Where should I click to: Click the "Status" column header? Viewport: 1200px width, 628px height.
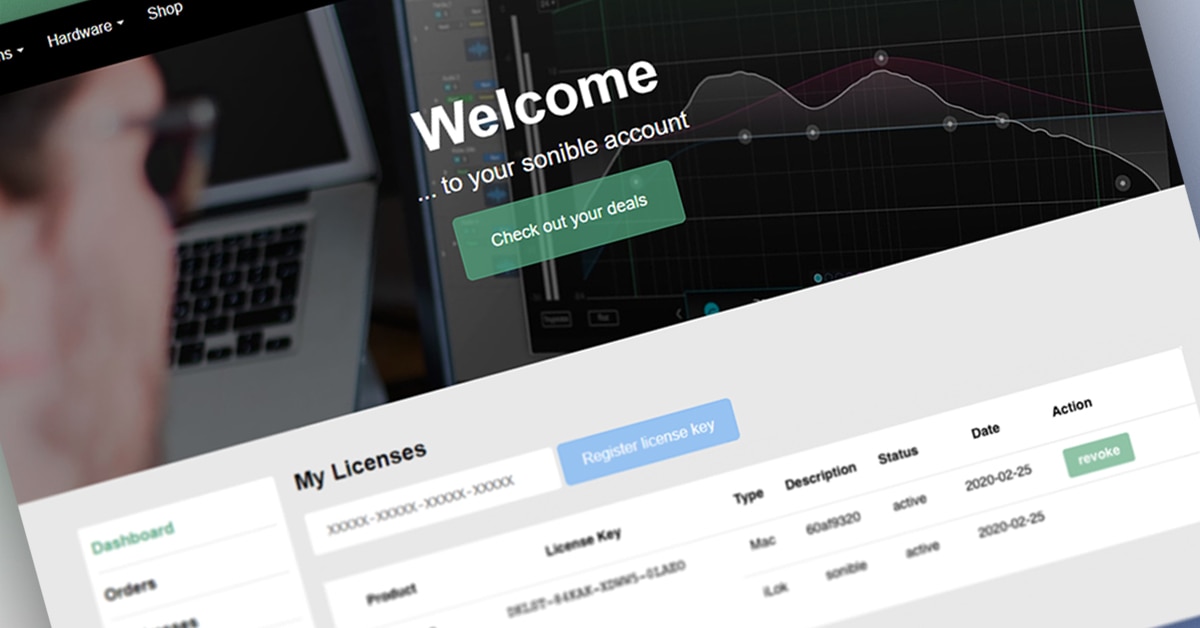(x=898, y=456)
